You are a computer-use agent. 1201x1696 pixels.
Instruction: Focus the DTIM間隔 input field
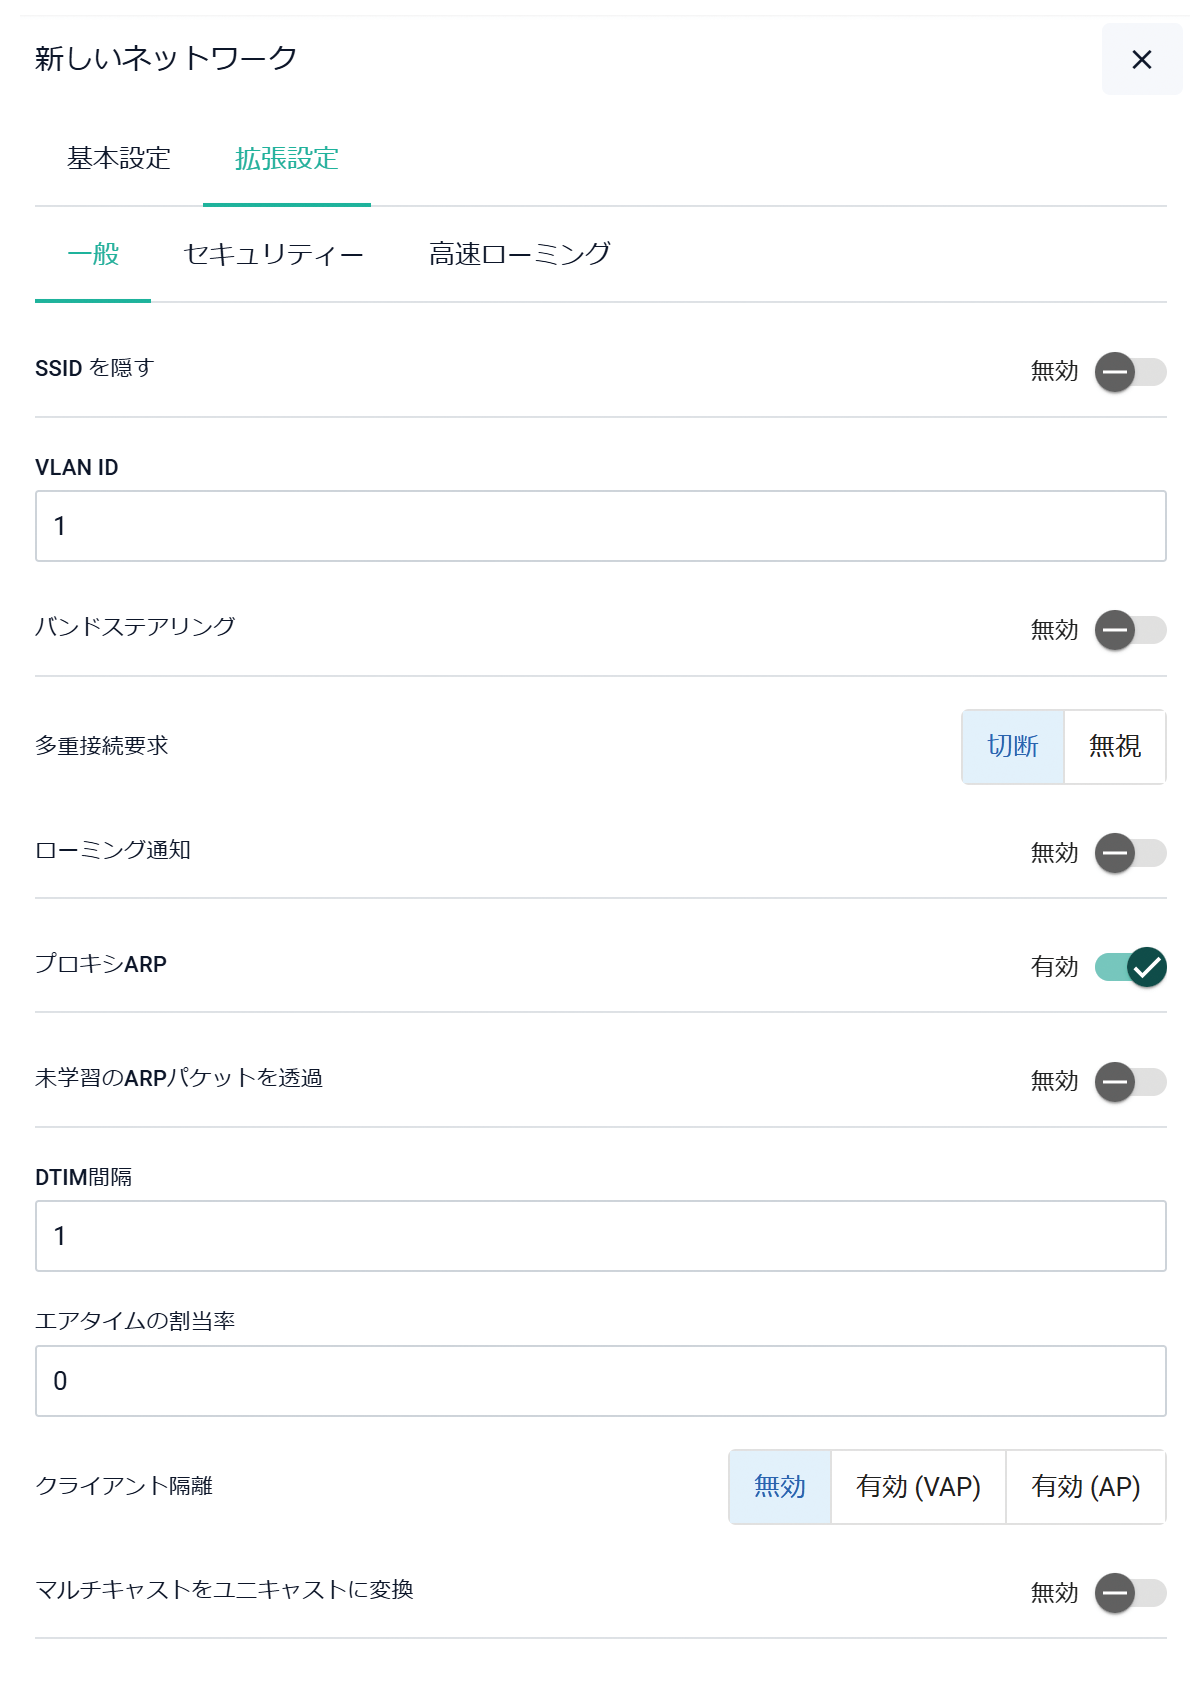click(x=600, y=1236)
